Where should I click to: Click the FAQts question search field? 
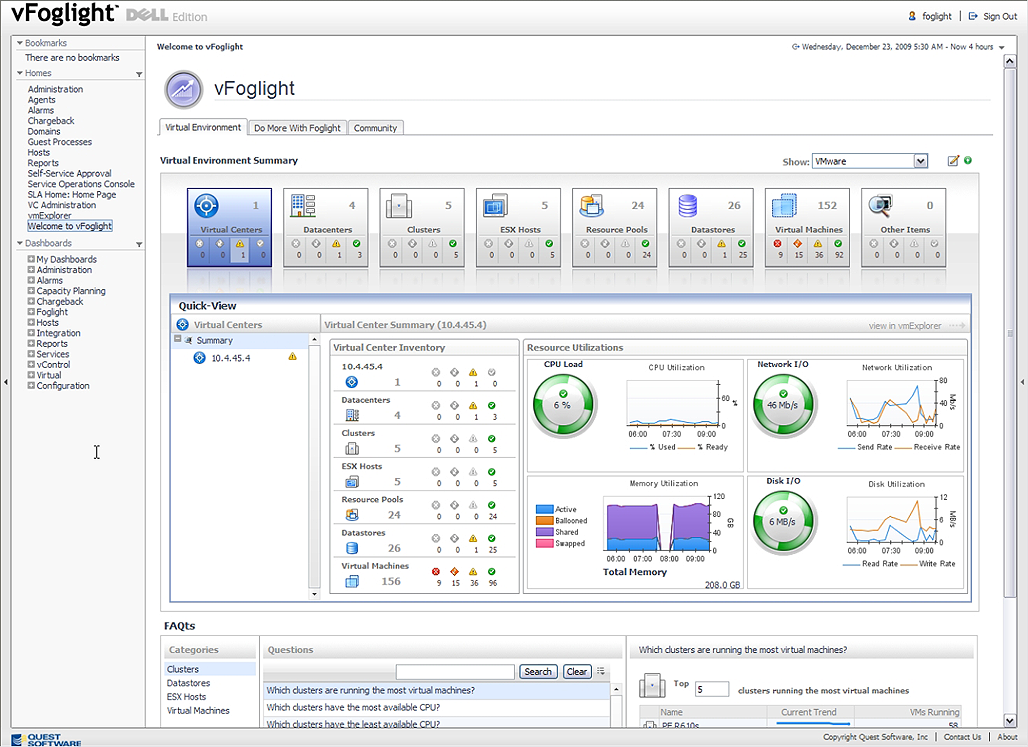(x=455, y=672)
